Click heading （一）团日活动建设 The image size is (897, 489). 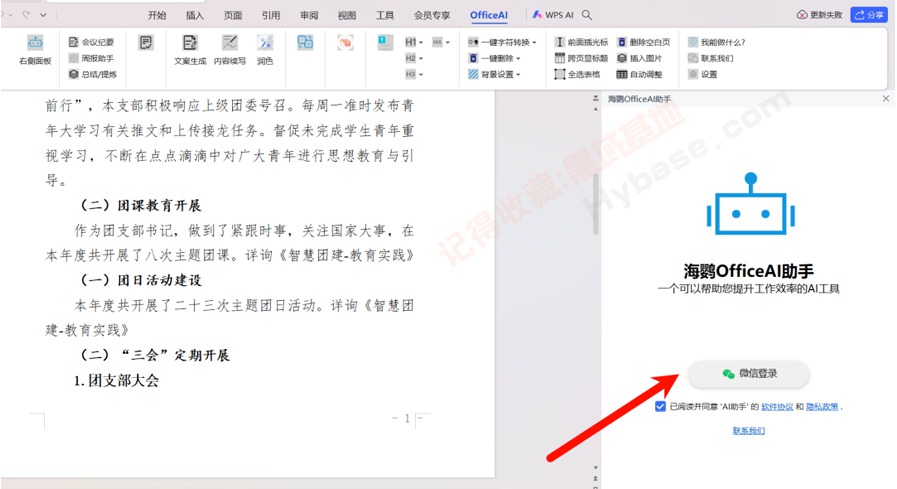pyautogui.click(x=140, y=280)
